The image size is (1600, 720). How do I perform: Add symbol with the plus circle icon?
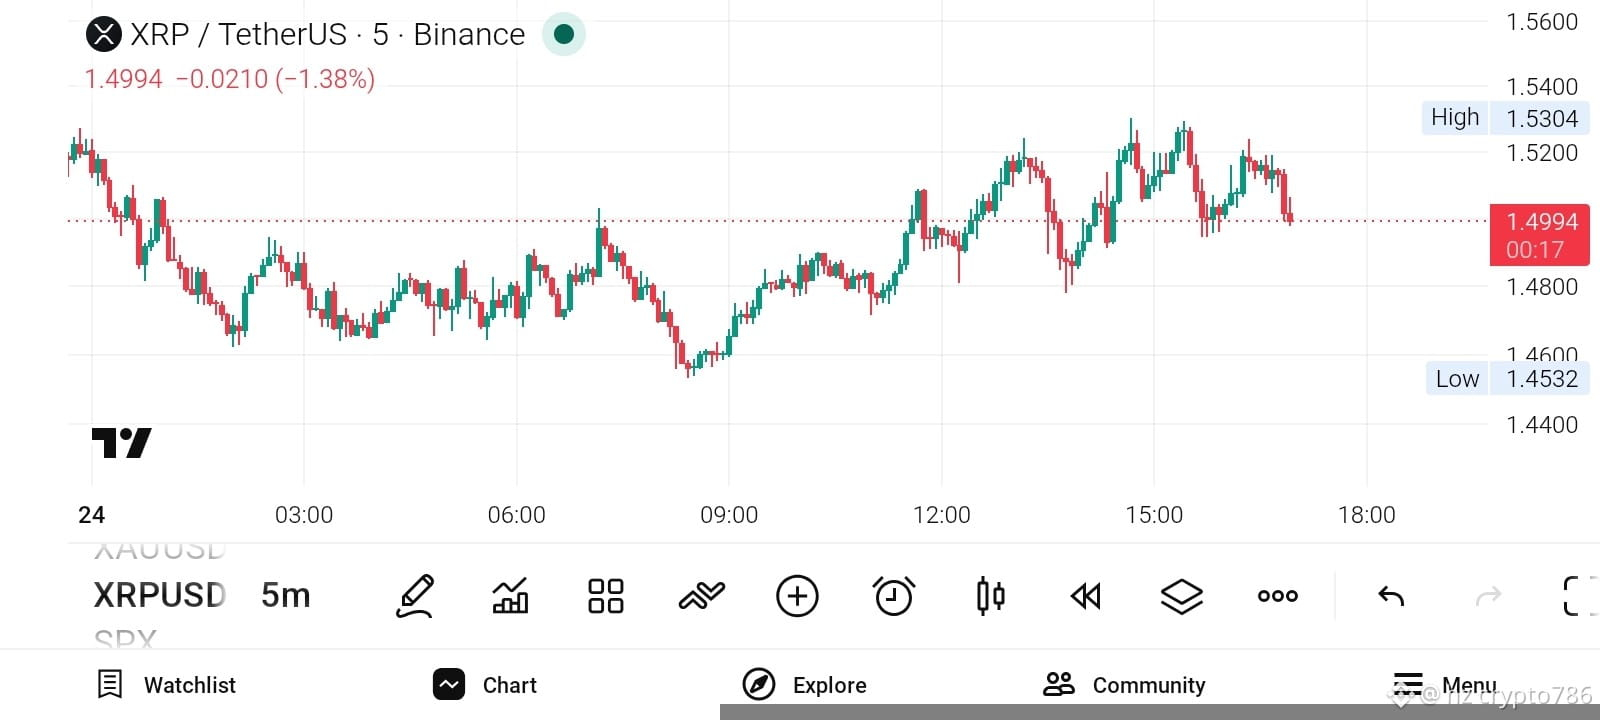click(797, 596)
